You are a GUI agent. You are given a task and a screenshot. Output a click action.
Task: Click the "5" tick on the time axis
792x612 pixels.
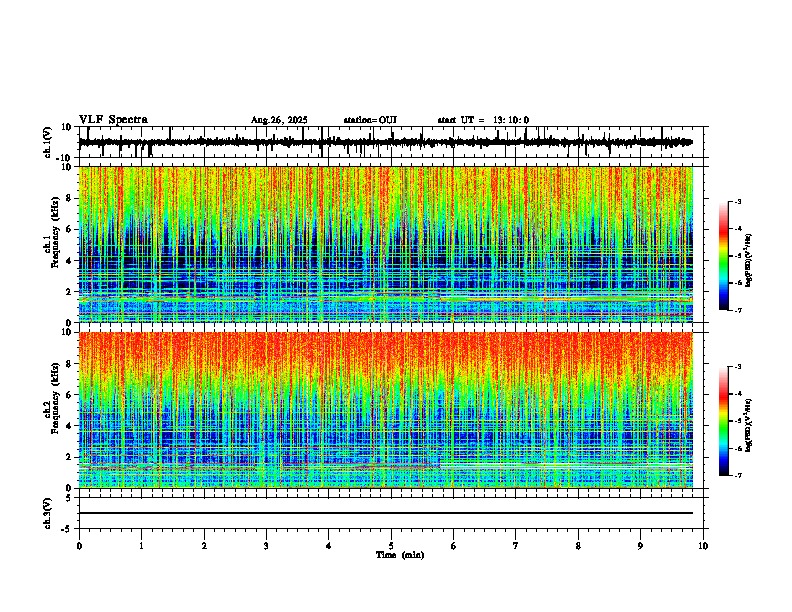[x=391, y=546]
